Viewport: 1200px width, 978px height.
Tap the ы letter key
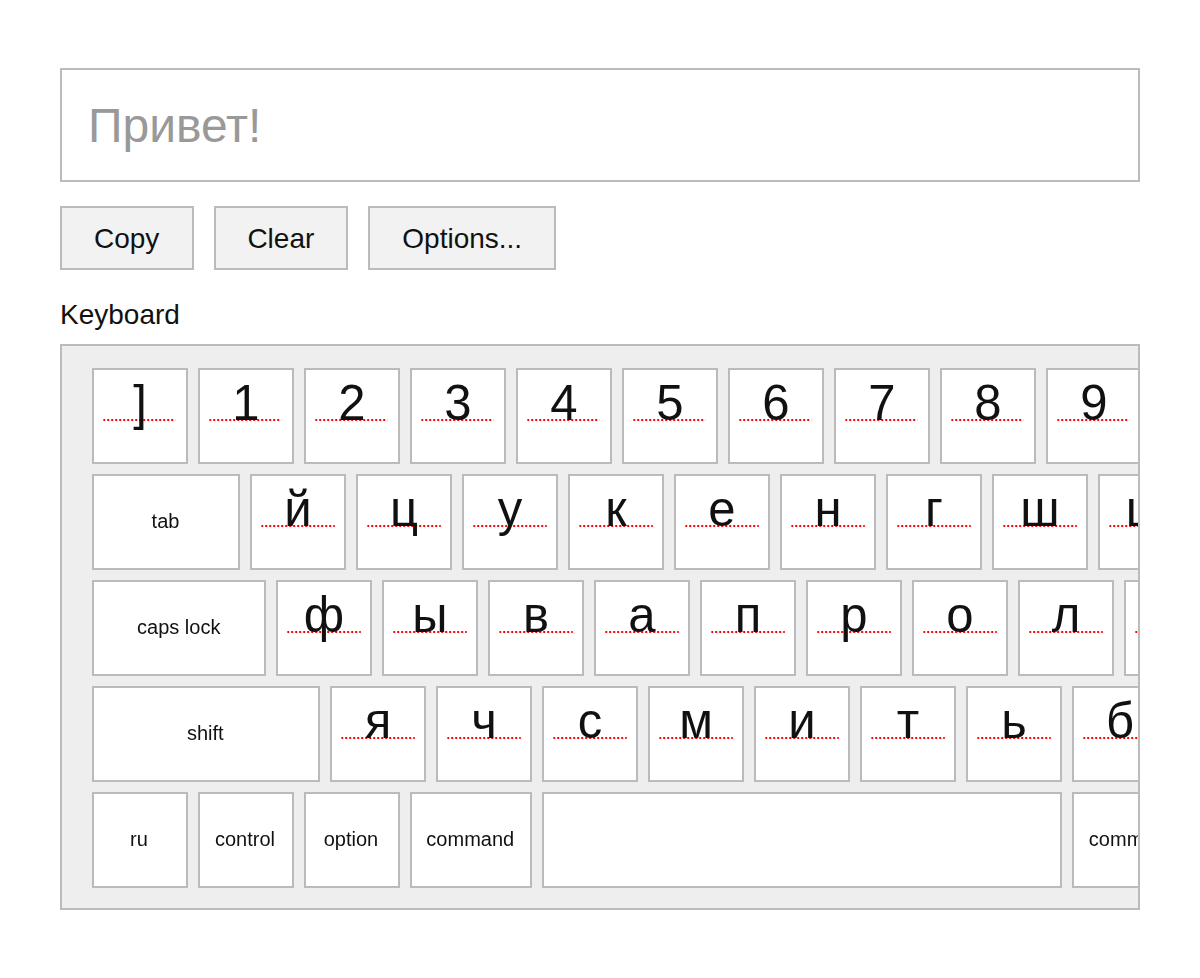pyautogui.click(x=430, y=628)
